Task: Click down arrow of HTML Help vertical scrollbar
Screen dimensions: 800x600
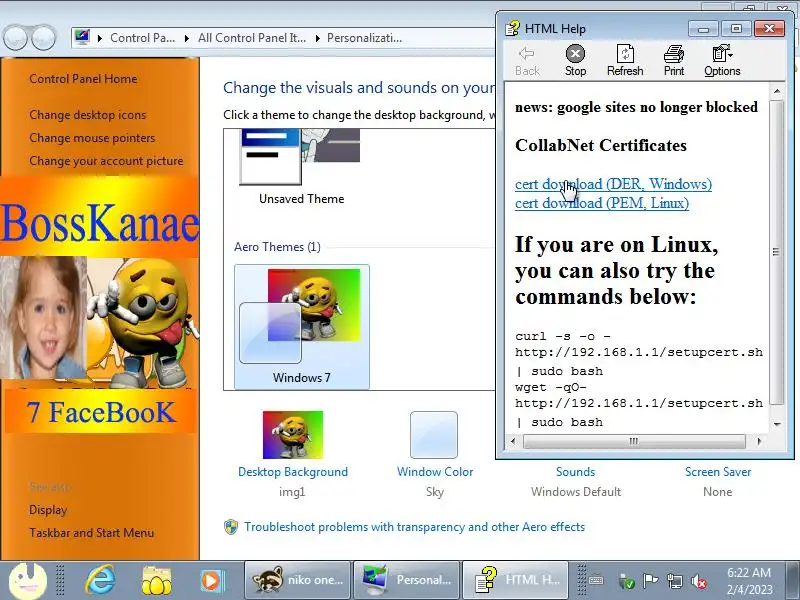Action: pos(777,423)
